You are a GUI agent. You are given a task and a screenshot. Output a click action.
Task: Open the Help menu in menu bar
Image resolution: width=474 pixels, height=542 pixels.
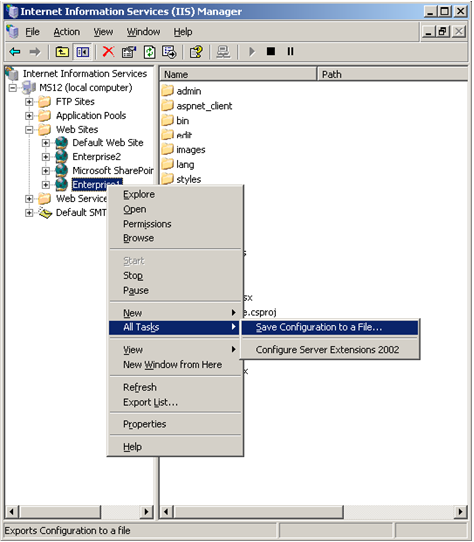point(183,32)
